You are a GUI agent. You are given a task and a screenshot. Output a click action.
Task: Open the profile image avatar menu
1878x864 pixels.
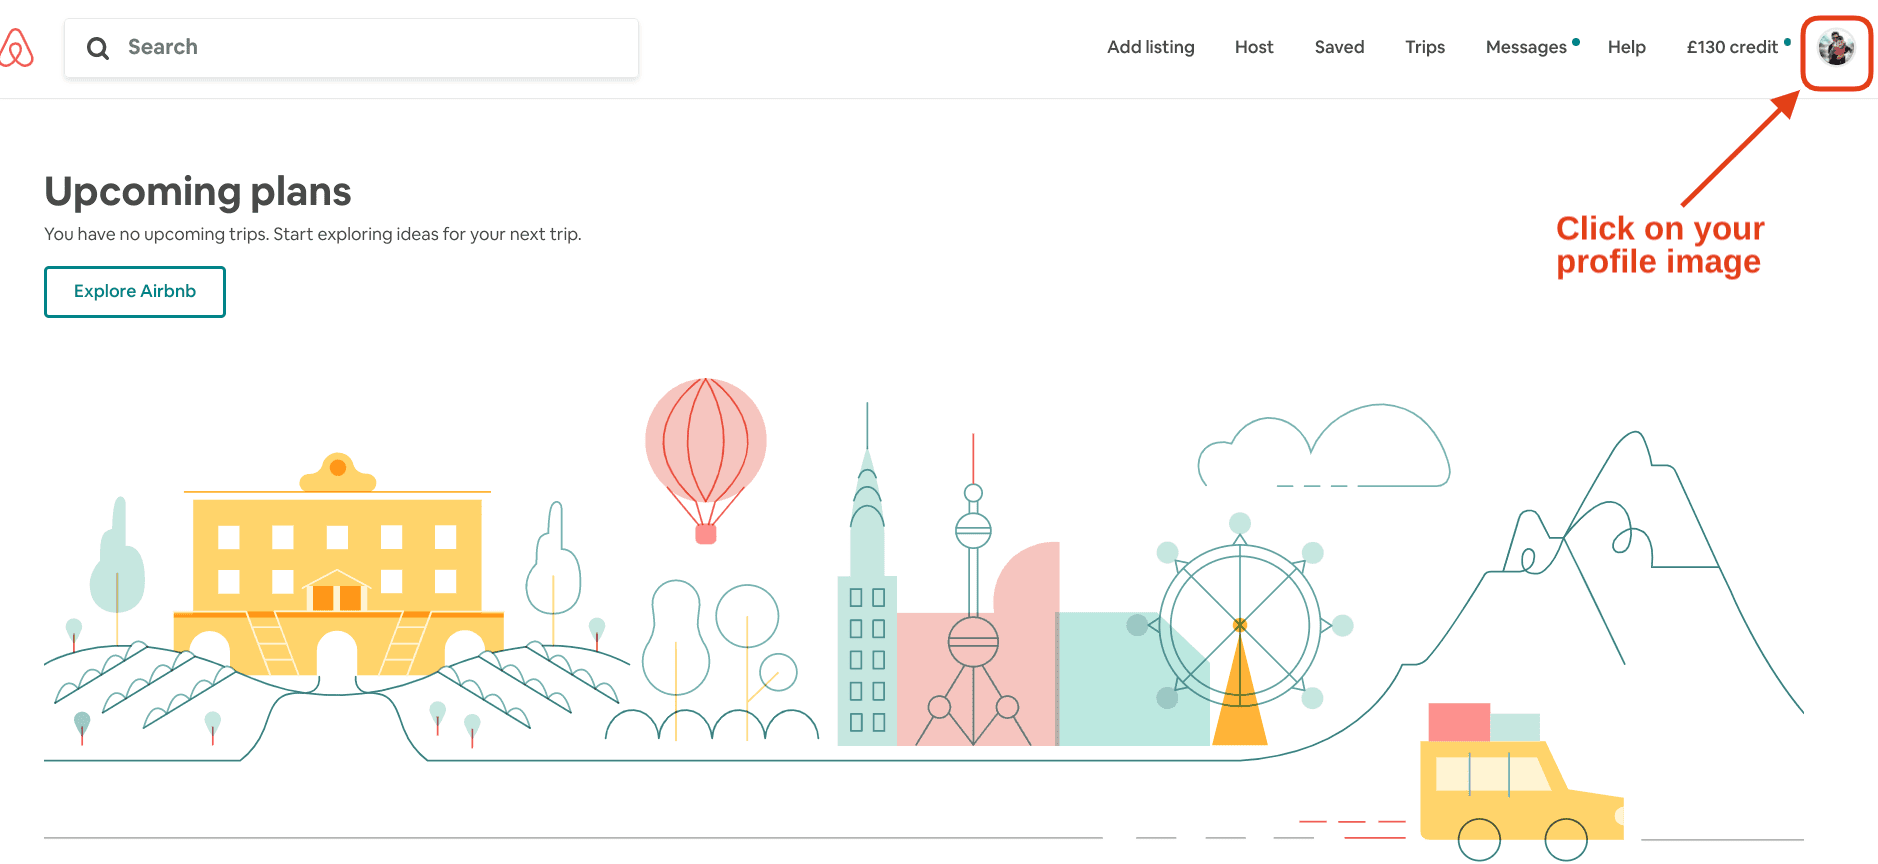(x=1836, y=47)
